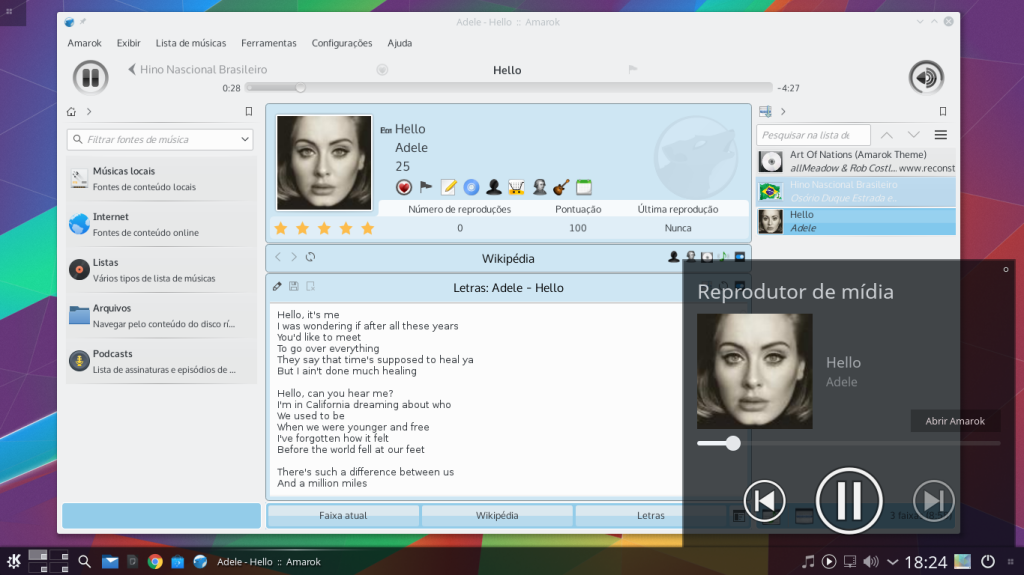Open the KDE application launcher
The height and width of the screenshot is (575, 1024).
14,561
